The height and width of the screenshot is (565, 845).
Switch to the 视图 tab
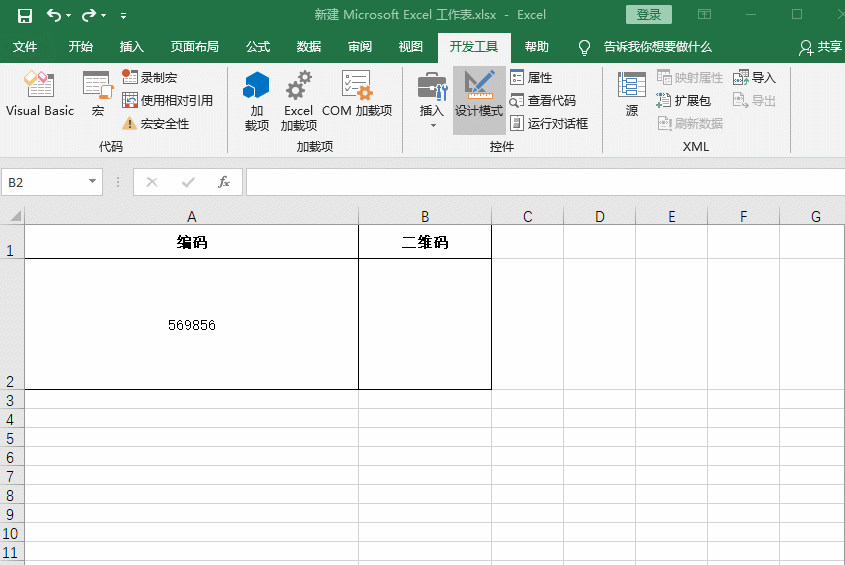coord(411,47)
